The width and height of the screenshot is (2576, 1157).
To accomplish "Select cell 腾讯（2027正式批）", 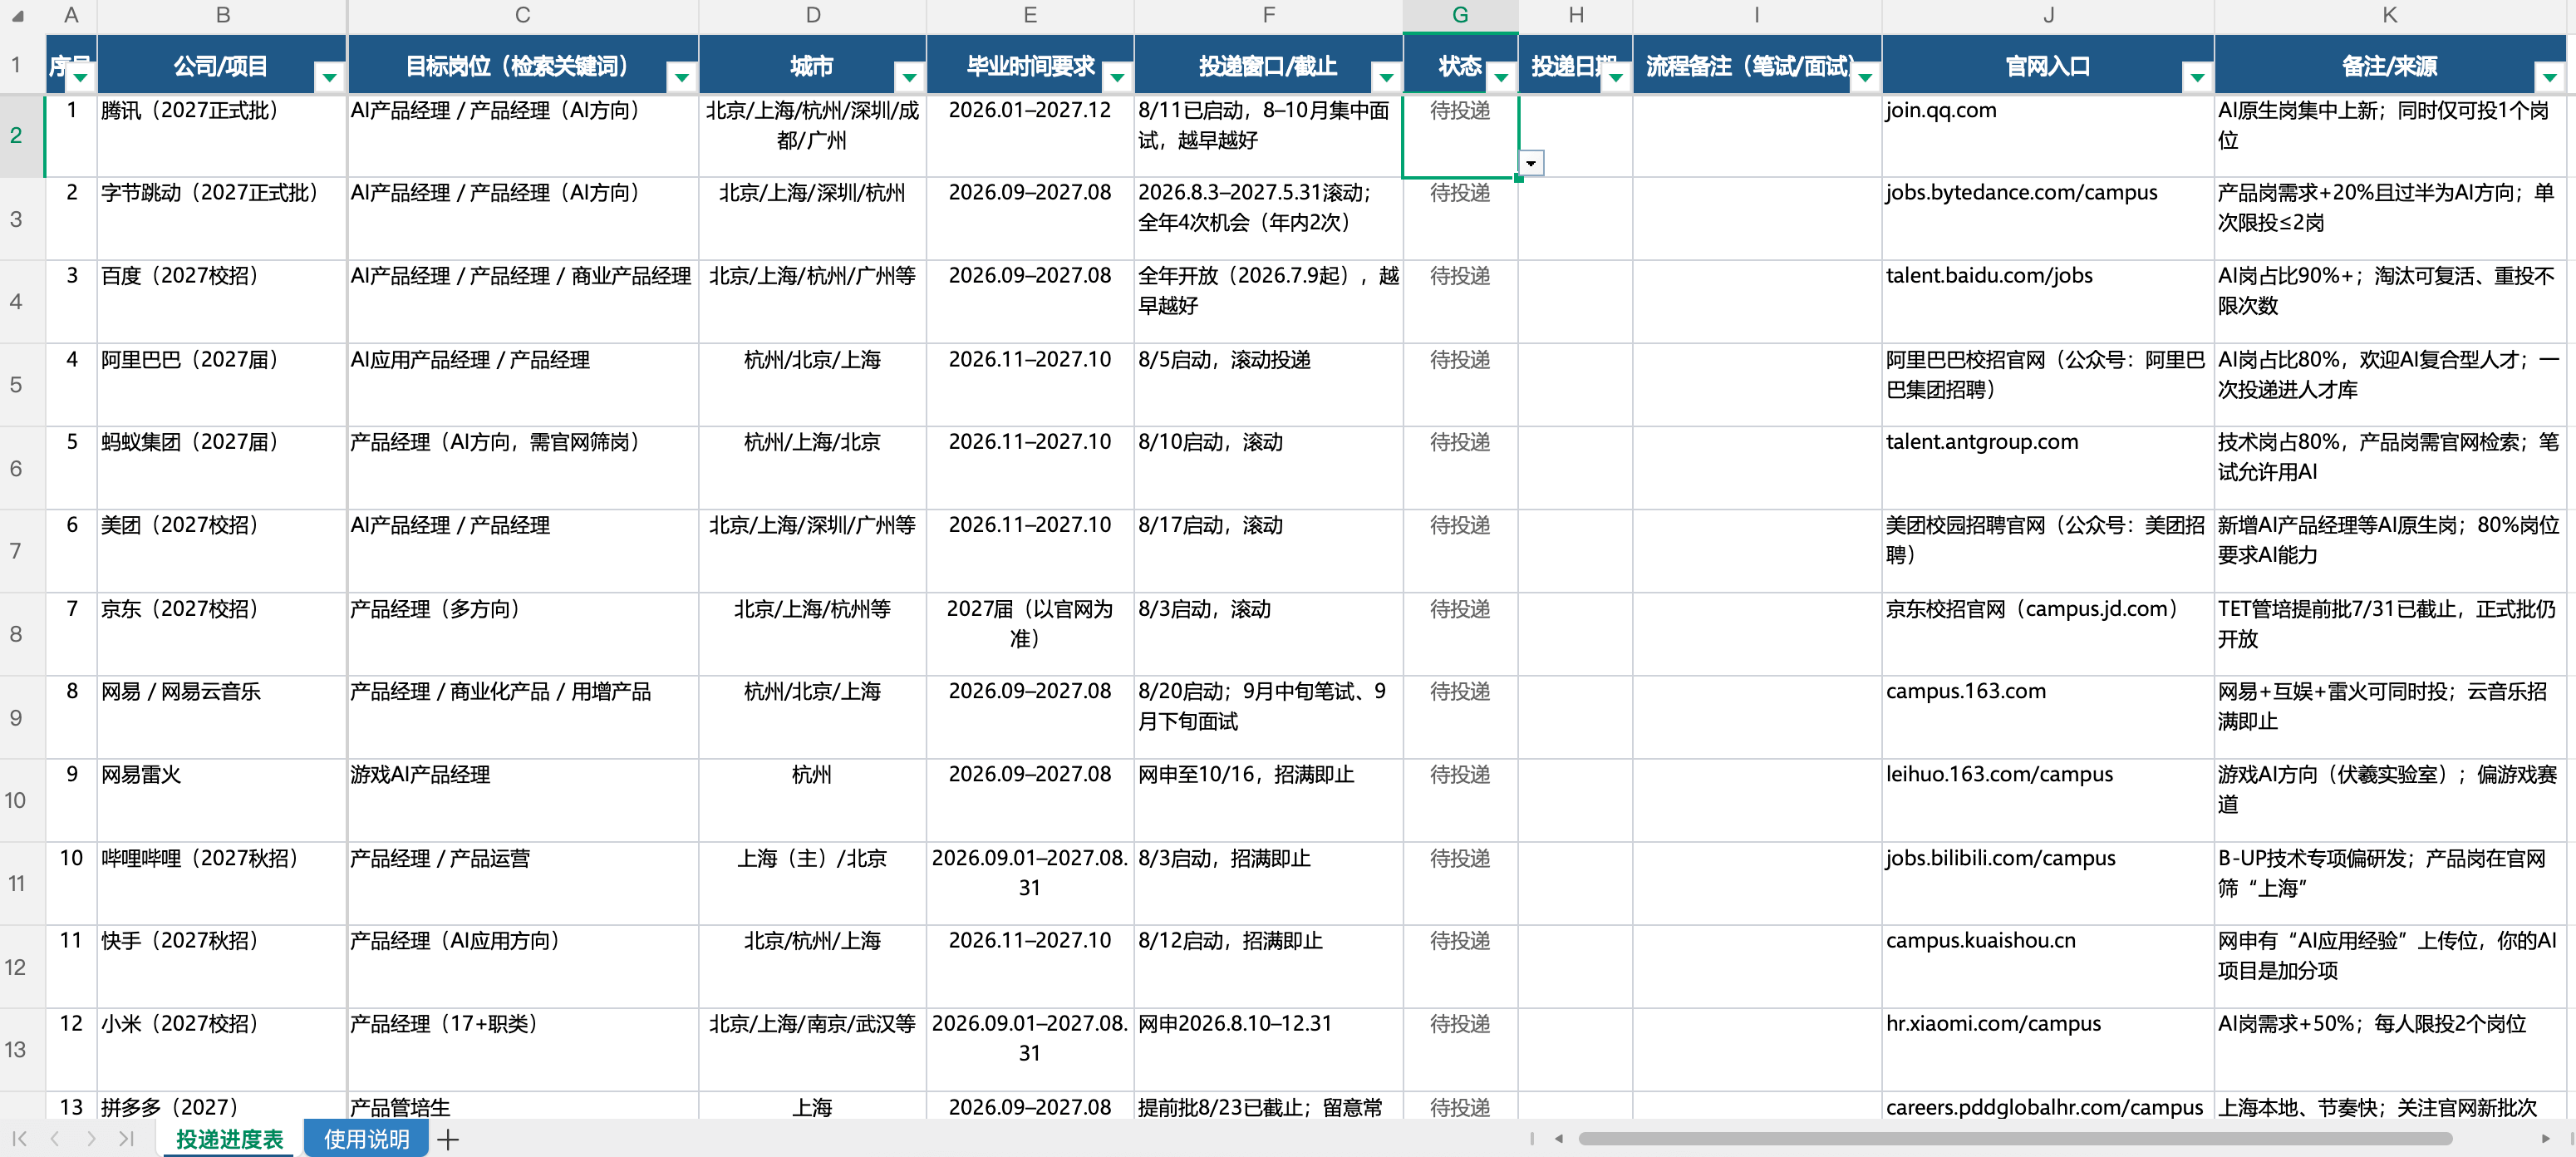I will pyautogui.click(x=222, y=136).
